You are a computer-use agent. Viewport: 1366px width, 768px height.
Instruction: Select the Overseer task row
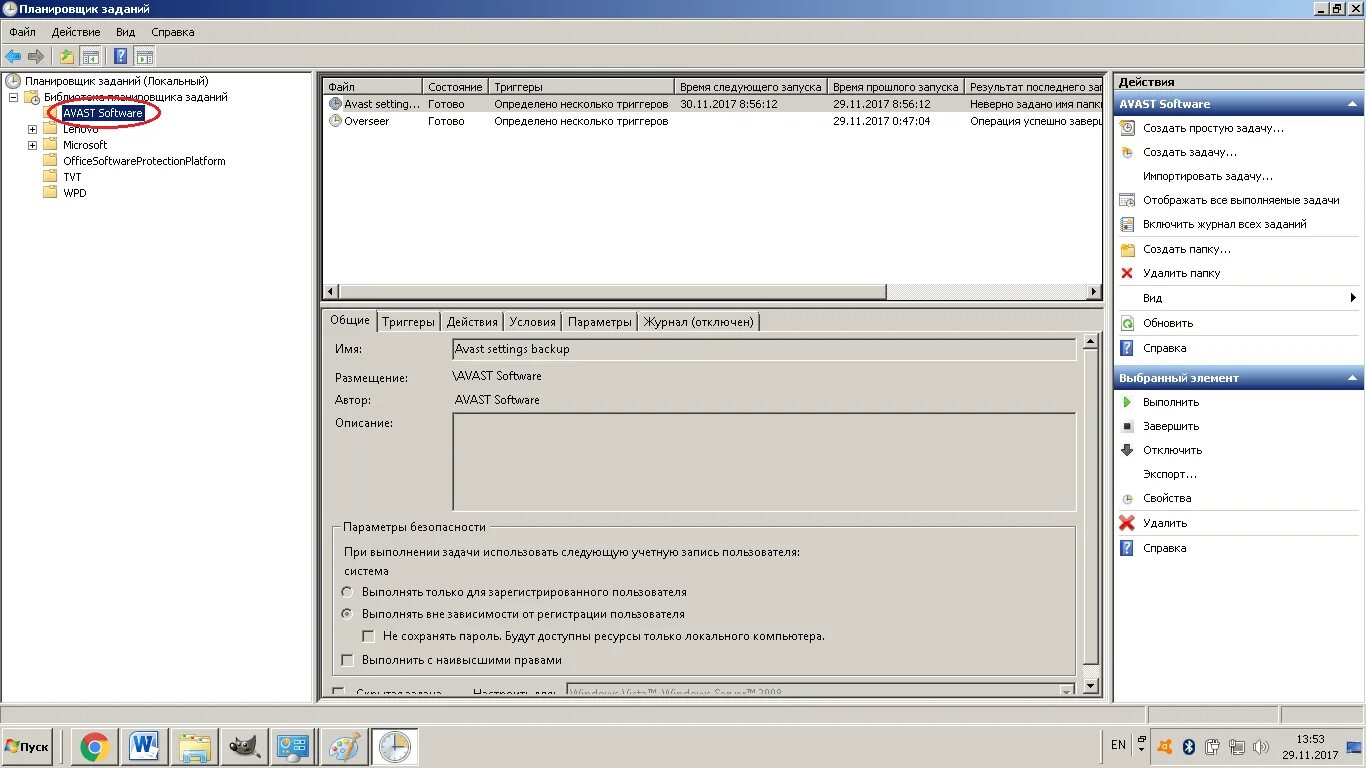pyautogui.click(x=712, y=121)
